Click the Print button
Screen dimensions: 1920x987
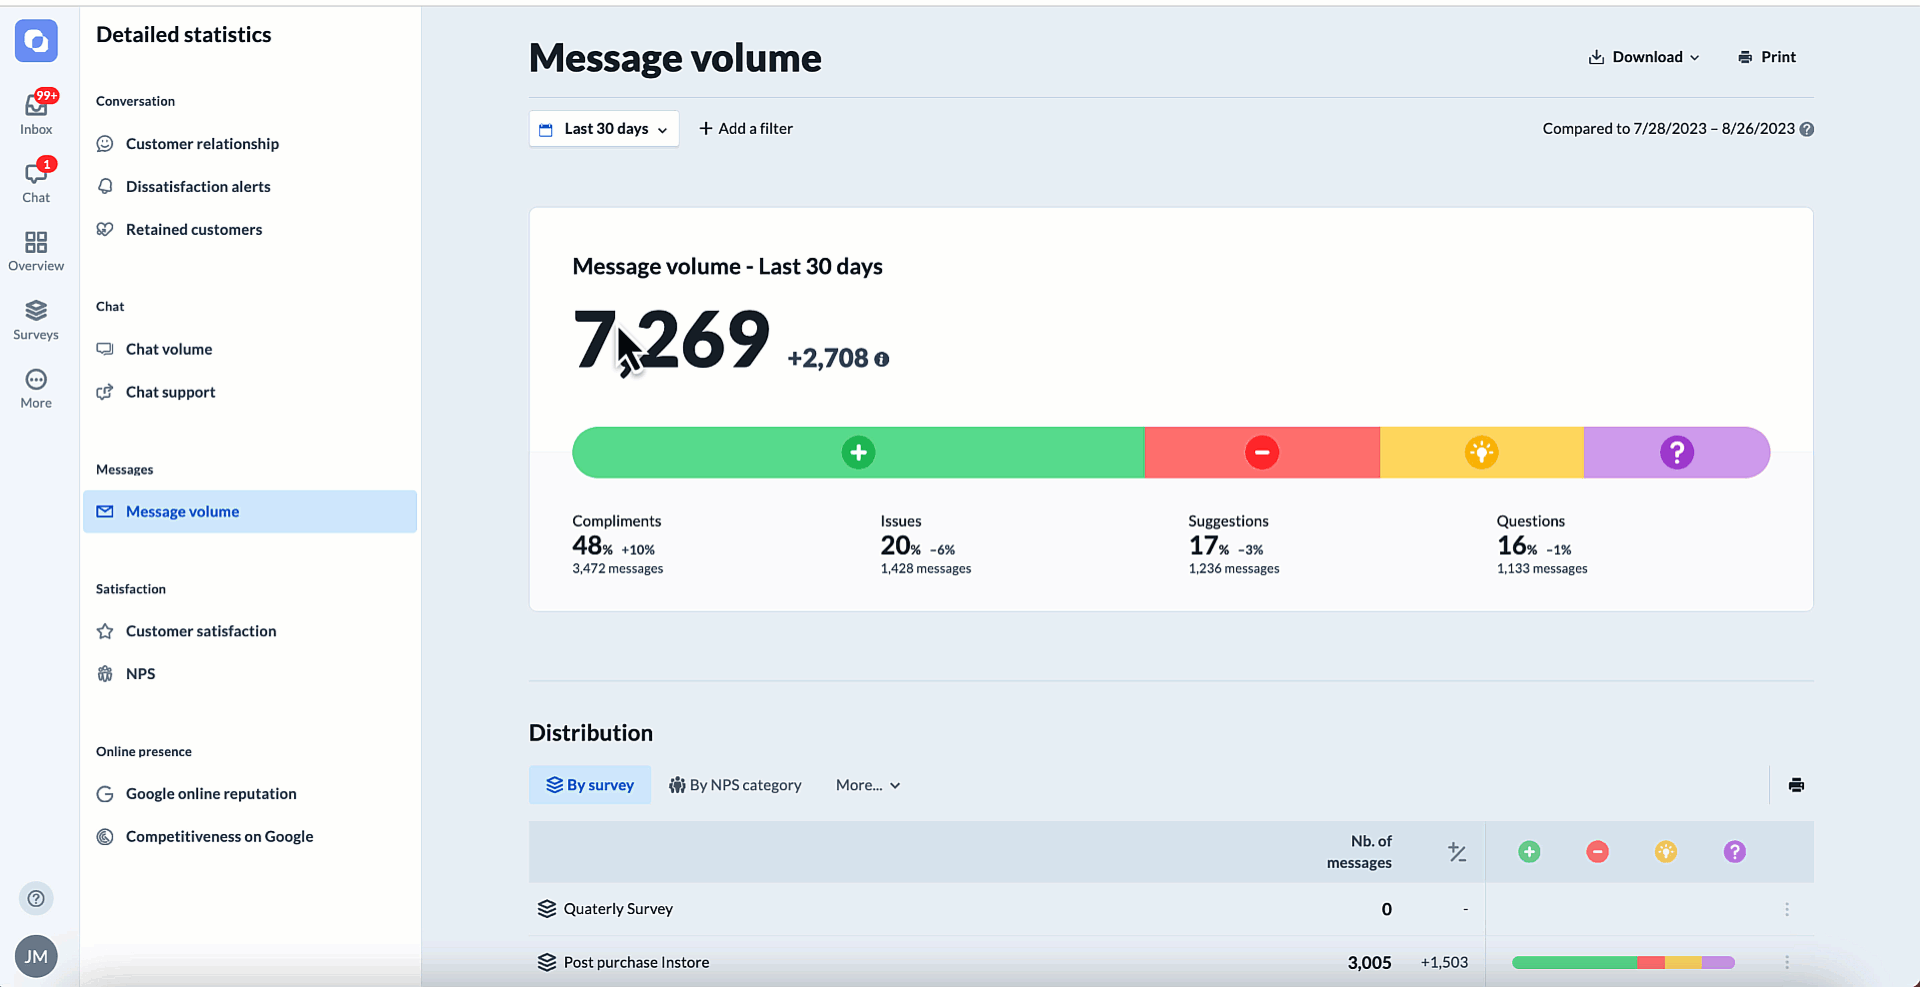[x=1767, y=57]
